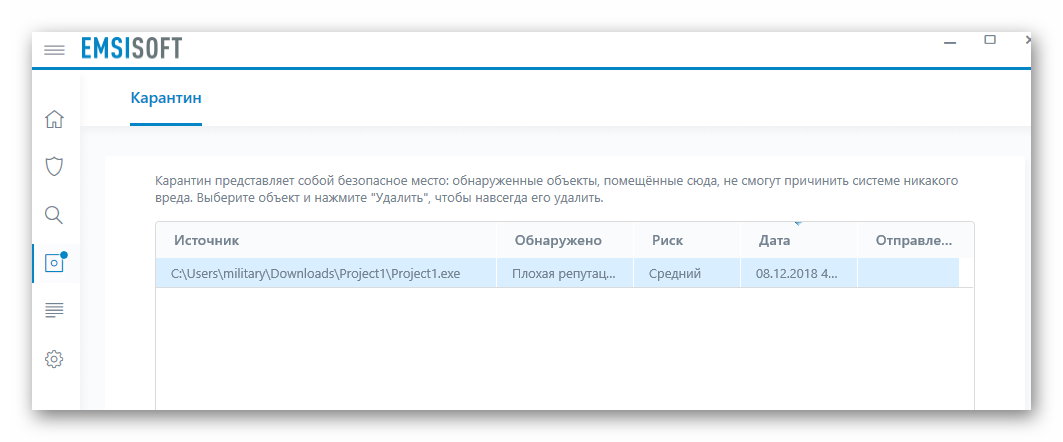
Task: Click the 08.12.2018 date cell
Action: 799,274
